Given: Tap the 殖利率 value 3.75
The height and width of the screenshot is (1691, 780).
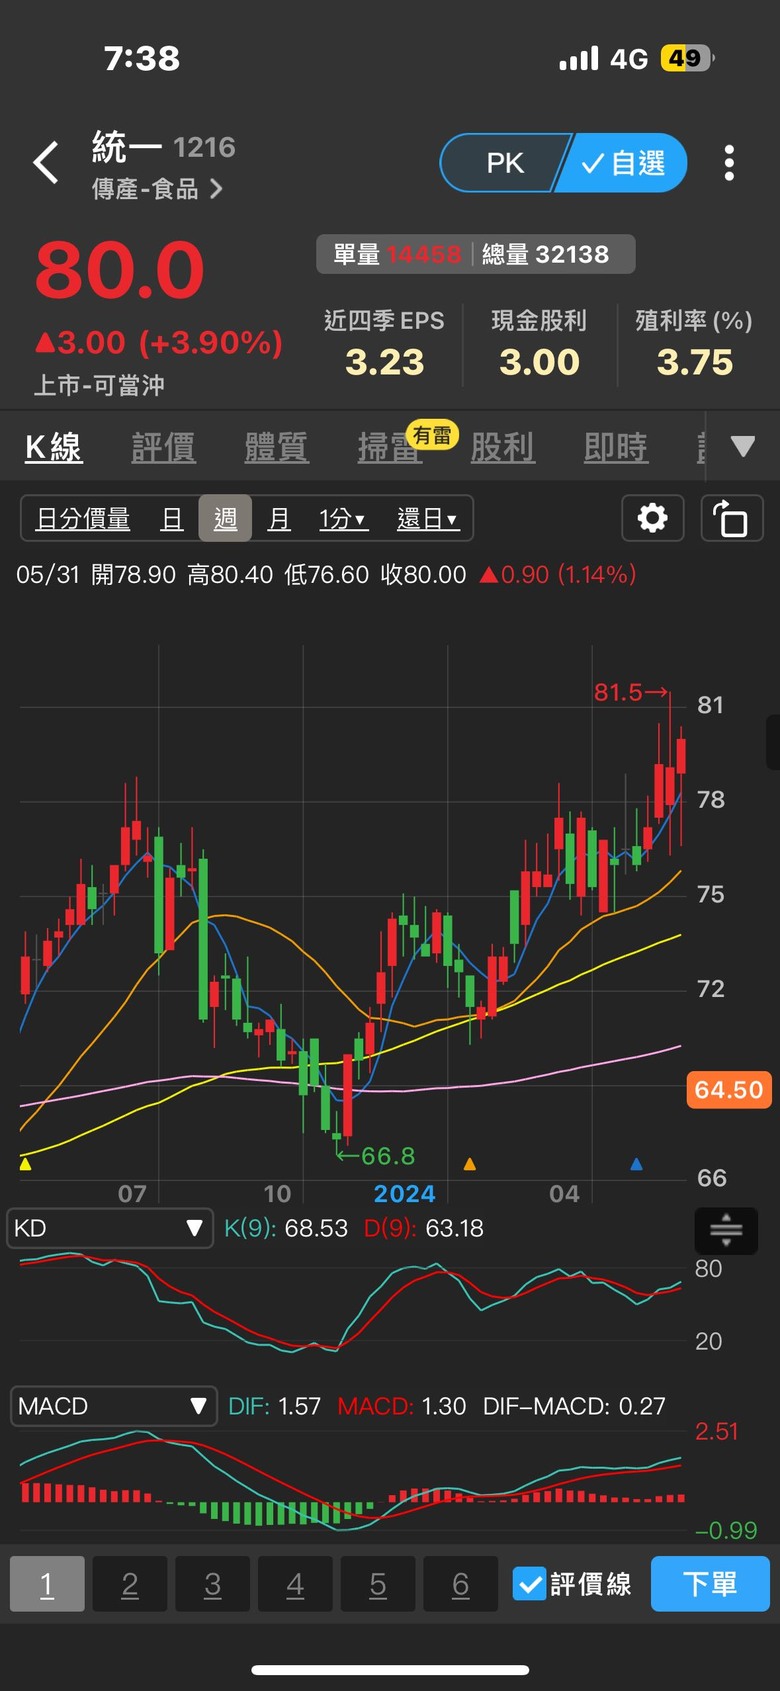Looking at the screenshot, I should pyautogui.click(x=695, y=362).
